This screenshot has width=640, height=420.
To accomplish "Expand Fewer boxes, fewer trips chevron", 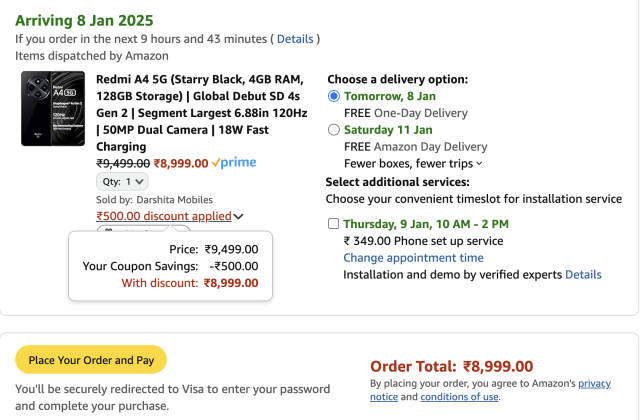I will [479, 163].
